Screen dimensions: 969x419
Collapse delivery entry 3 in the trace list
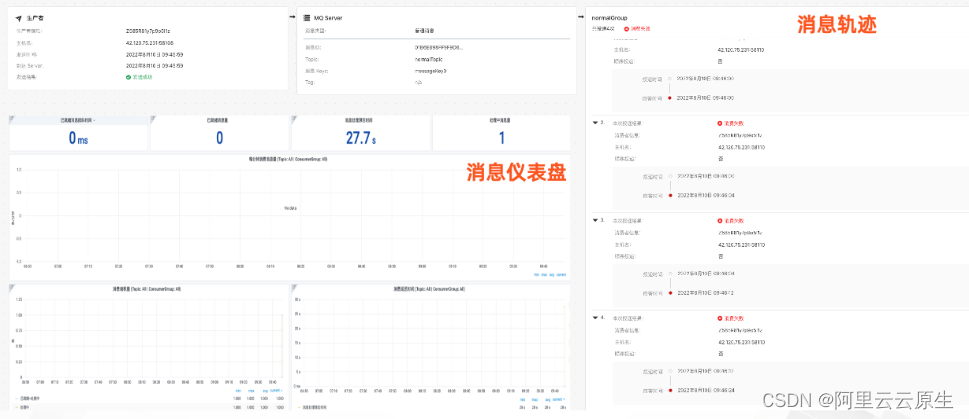coord(595,221)
